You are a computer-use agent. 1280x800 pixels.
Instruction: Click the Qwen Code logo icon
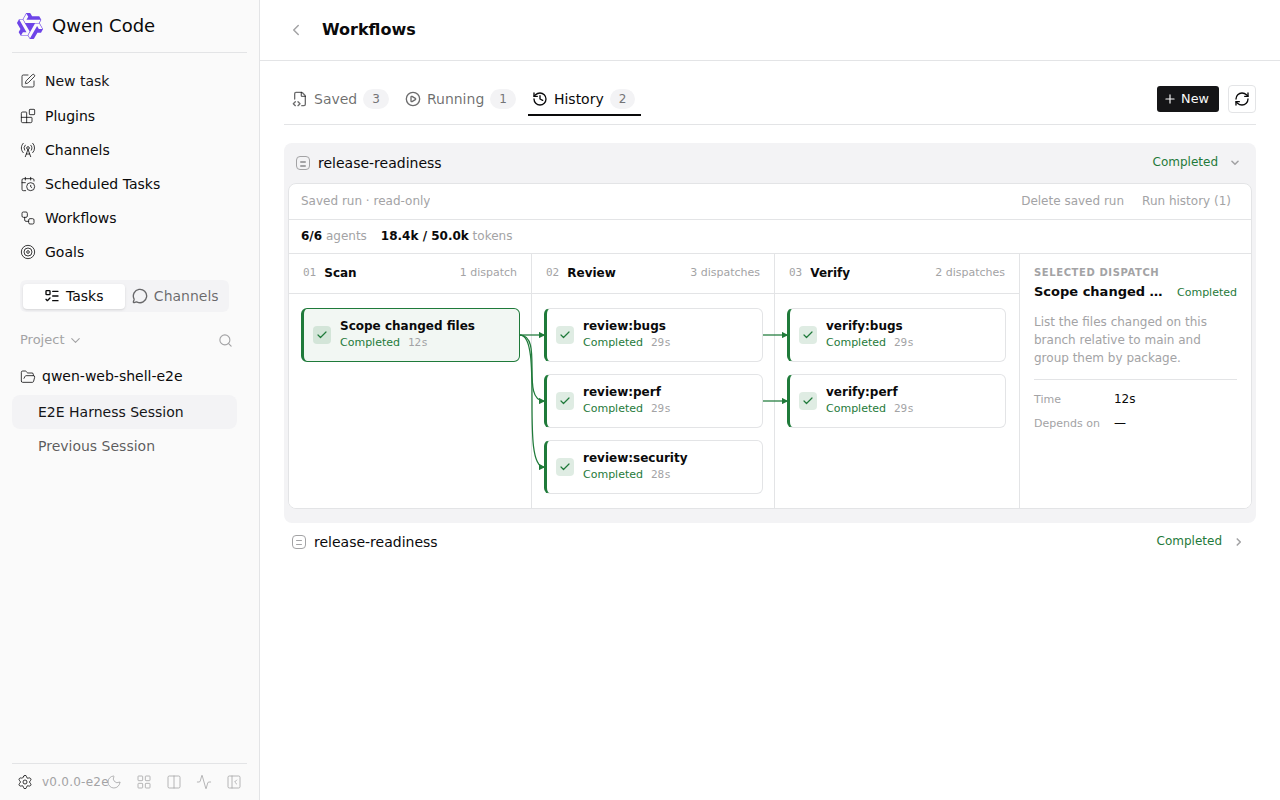click(x=30, y=26)
